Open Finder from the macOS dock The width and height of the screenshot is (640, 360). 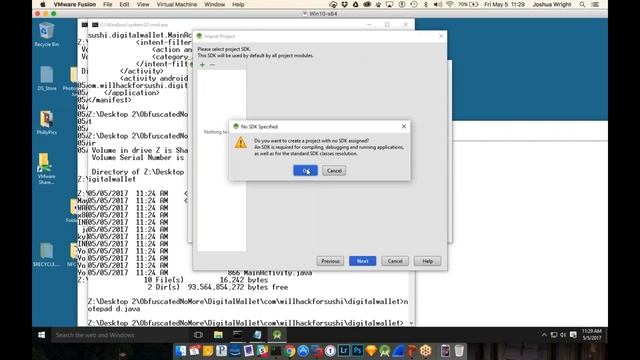[x=181, y=351]
